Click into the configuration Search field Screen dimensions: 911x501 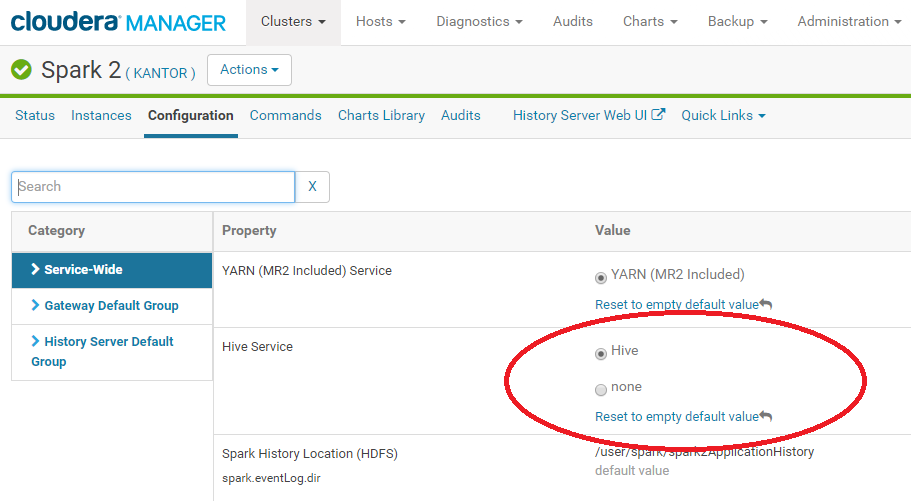pos(153,187)
